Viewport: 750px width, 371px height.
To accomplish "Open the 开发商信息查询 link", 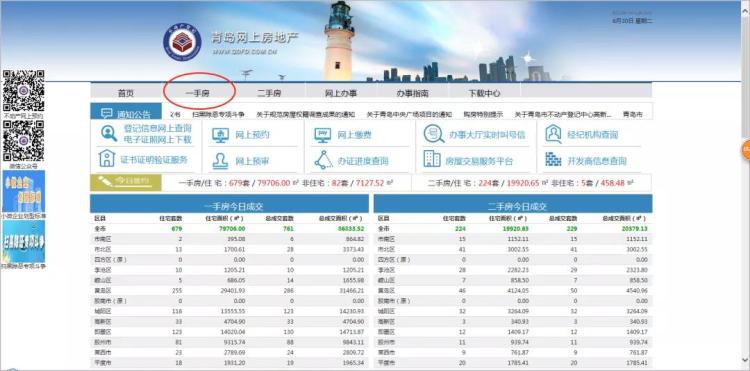I will click(597, 162).
